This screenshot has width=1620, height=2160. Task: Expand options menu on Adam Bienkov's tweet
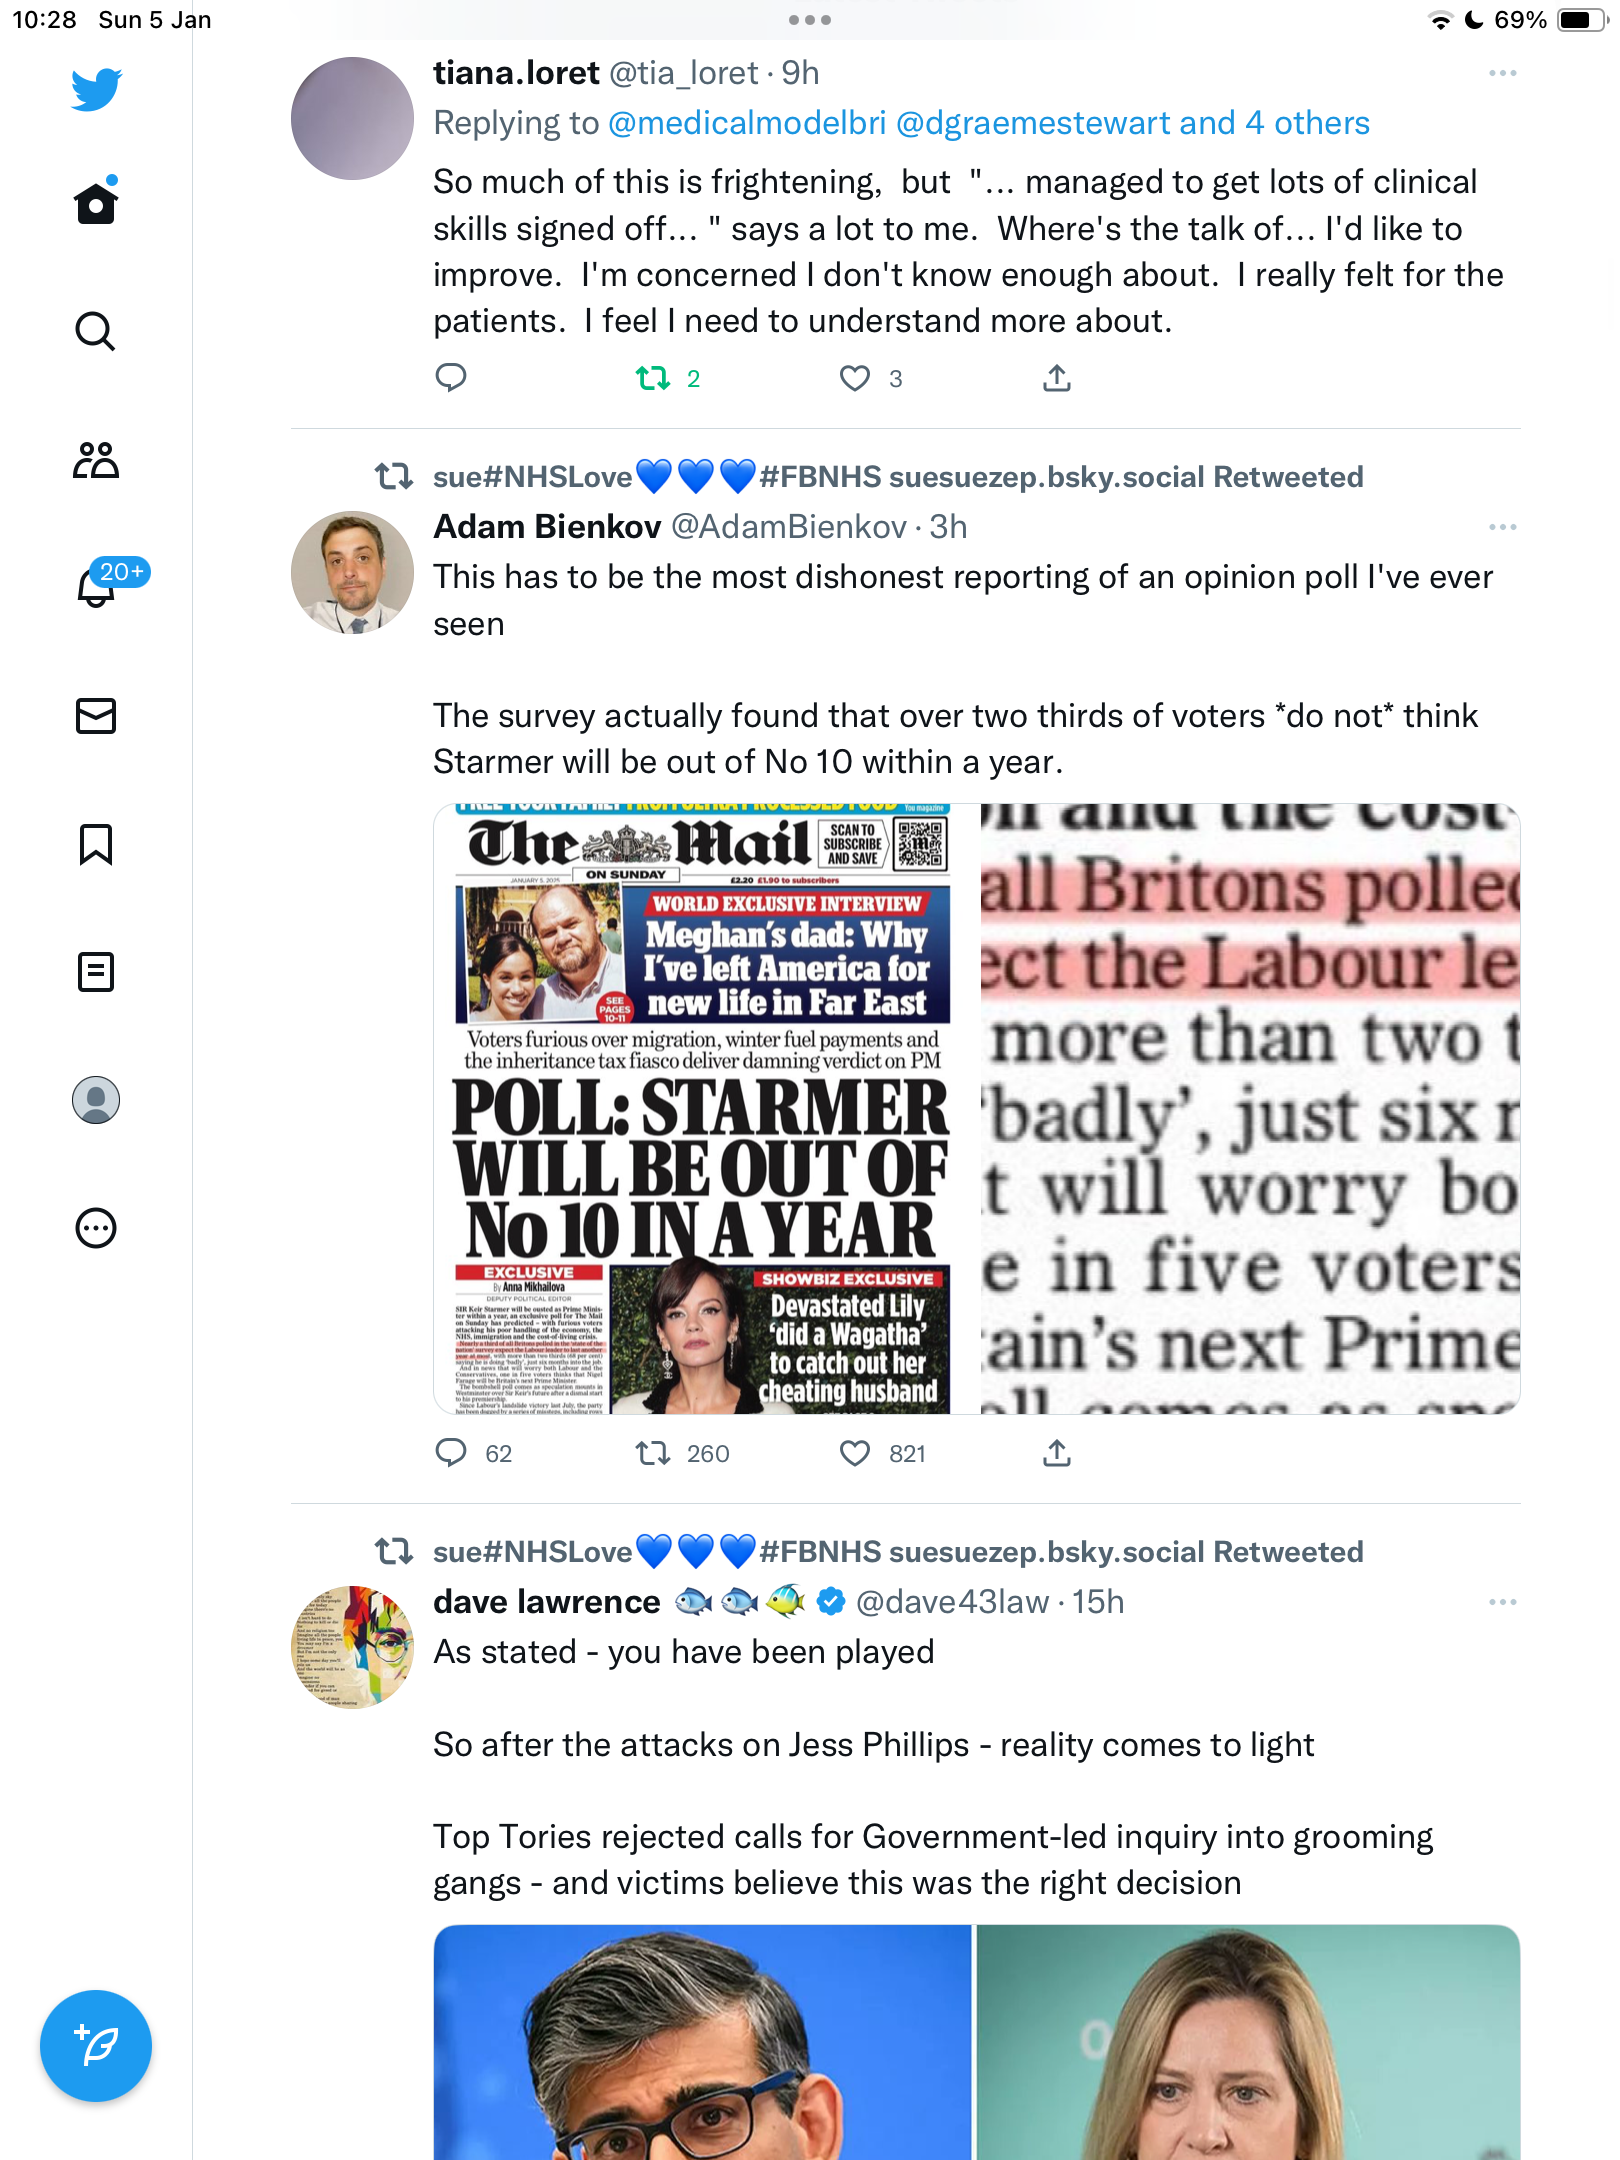coord(1502,527)
